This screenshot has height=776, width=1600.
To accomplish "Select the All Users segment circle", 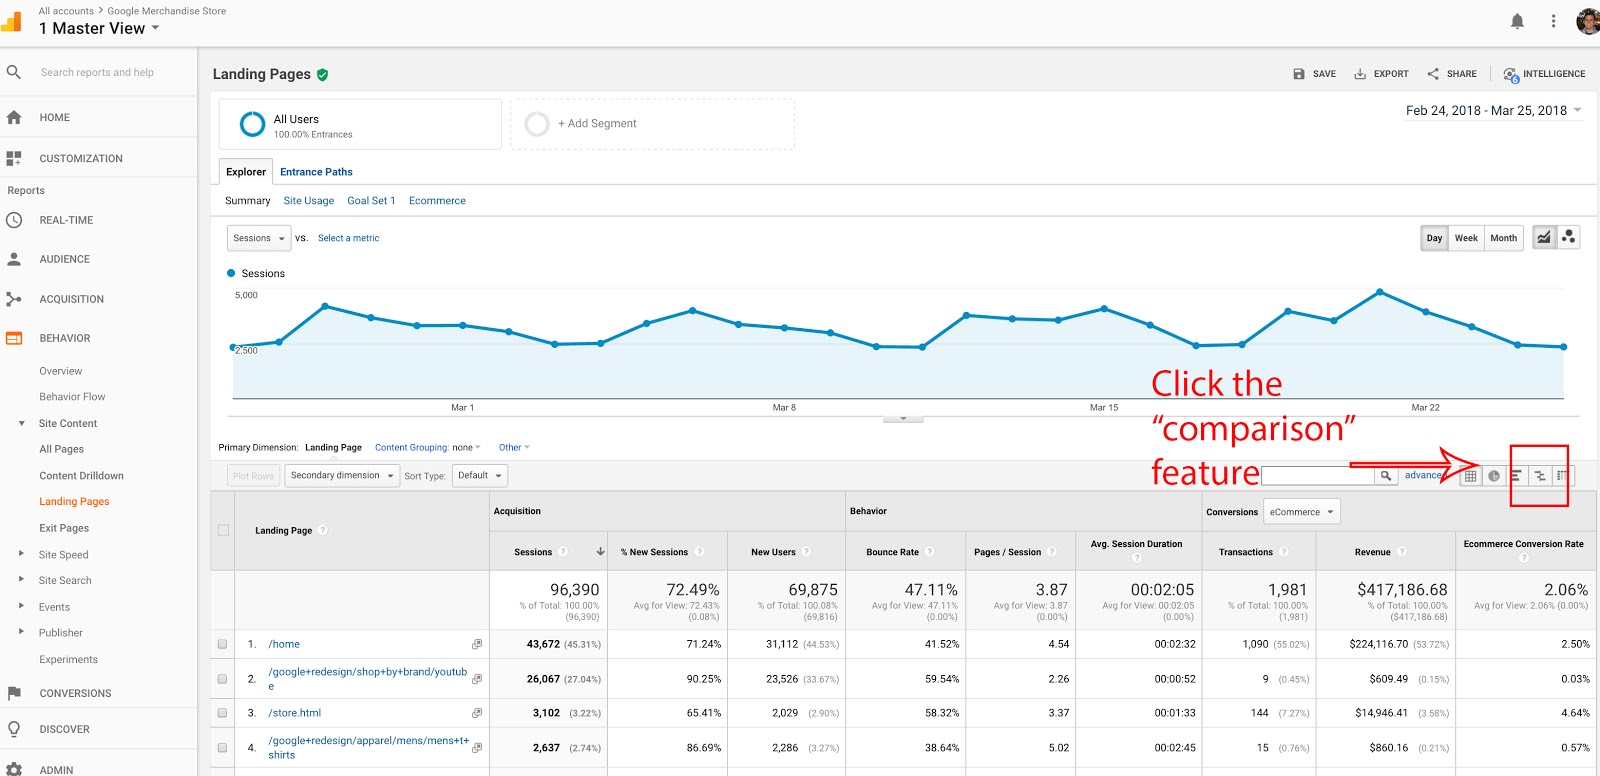I will [x=252, y=124].
